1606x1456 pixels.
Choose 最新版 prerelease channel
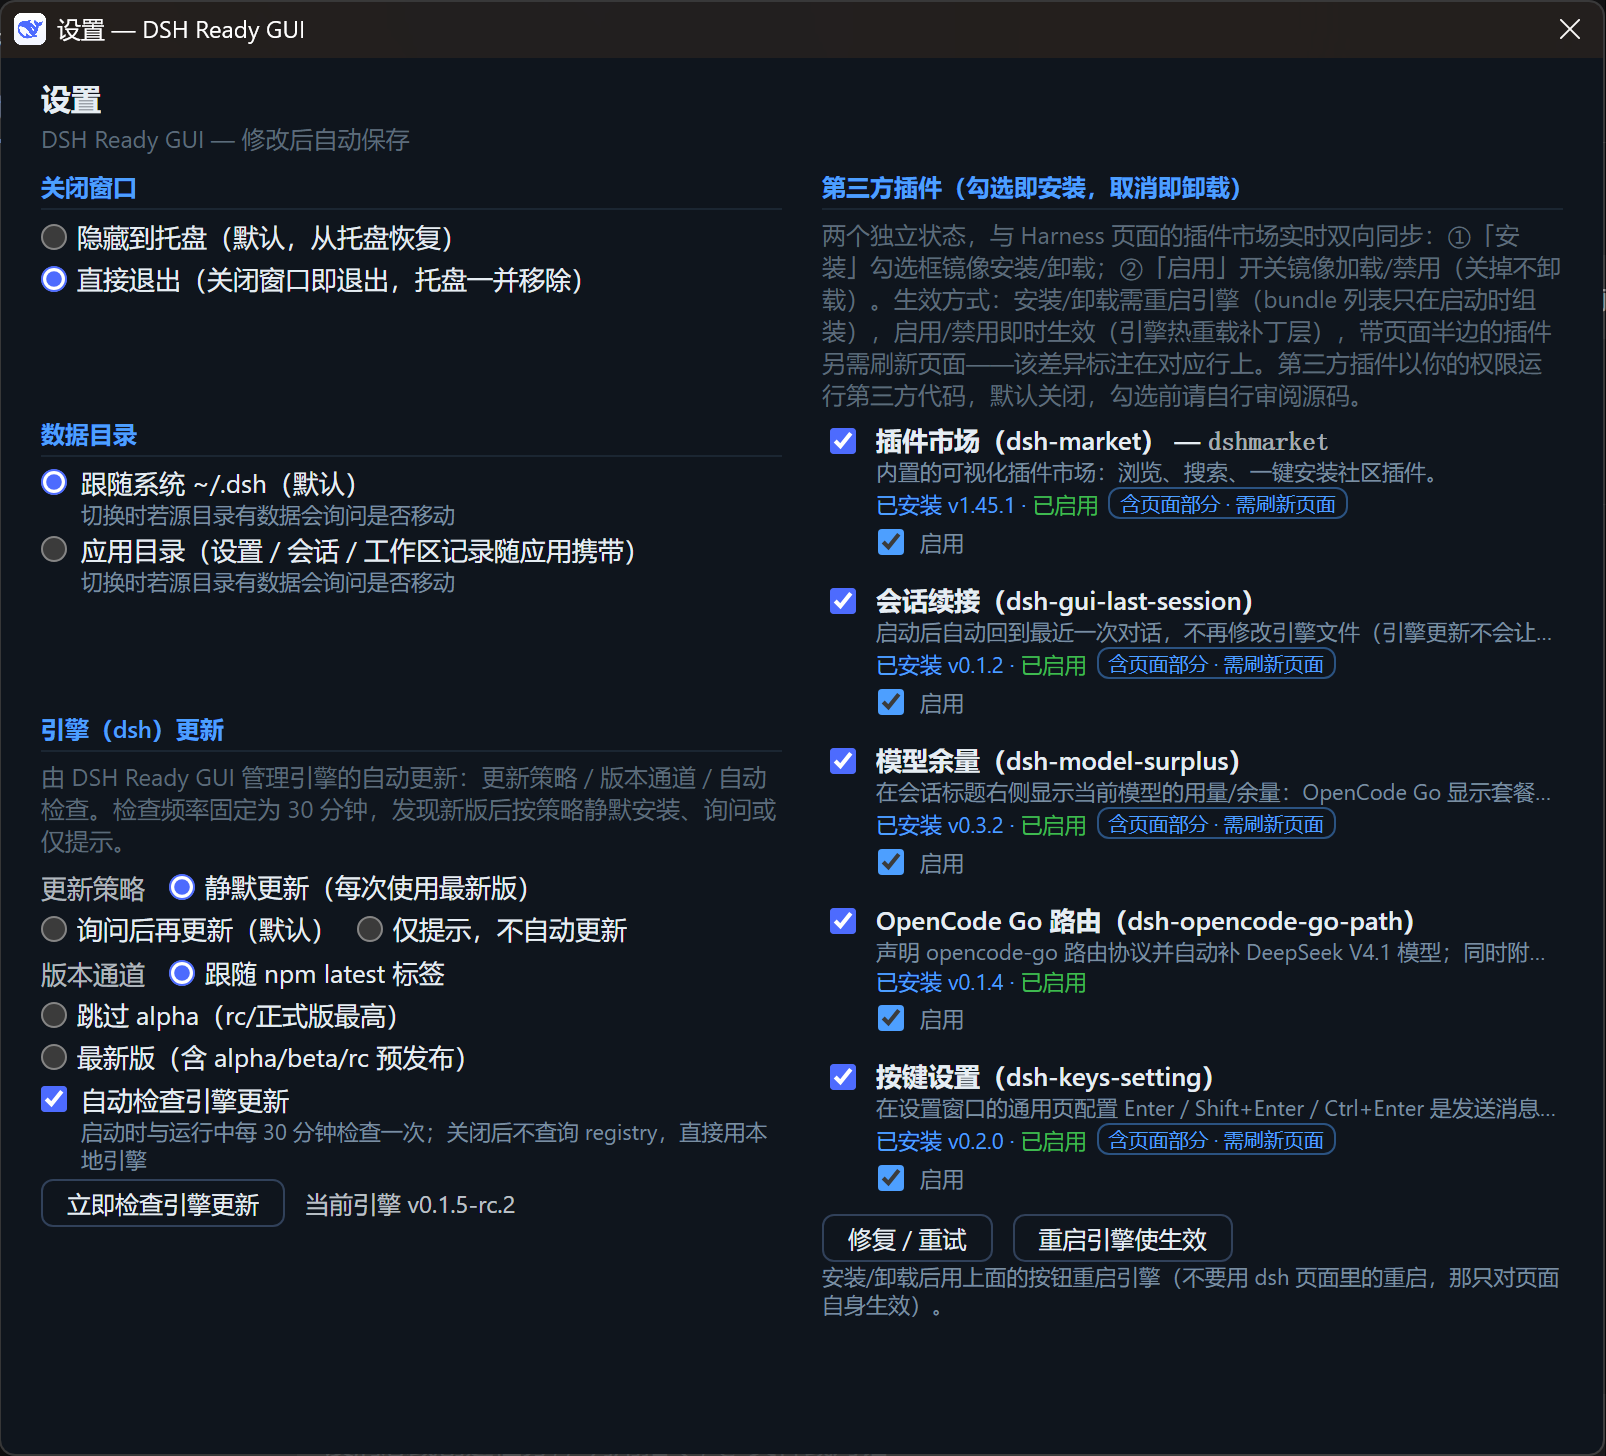coord(54,1058)
